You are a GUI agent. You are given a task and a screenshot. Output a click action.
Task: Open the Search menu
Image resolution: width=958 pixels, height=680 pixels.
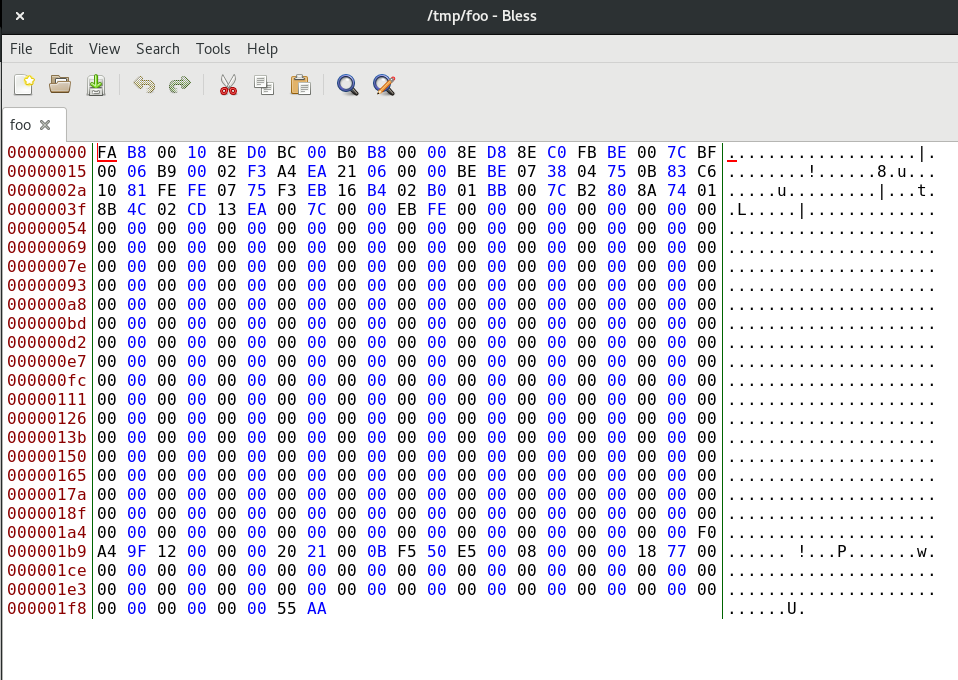point(158,49)
